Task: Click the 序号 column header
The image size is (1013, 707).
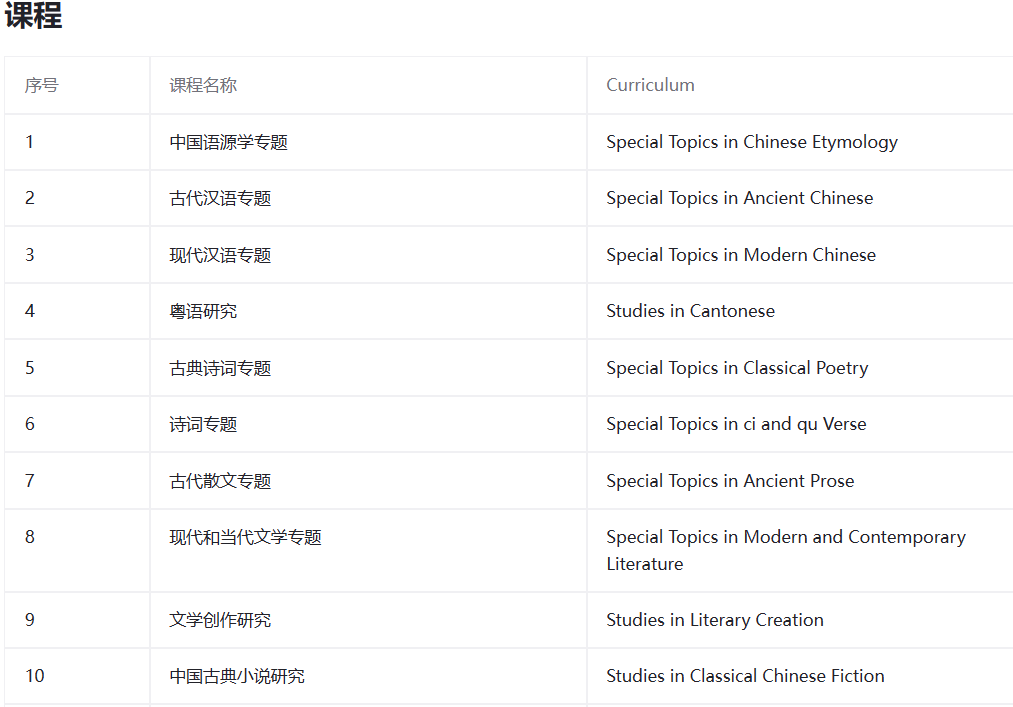Action: pyautogui.click(x=42, y=86)
